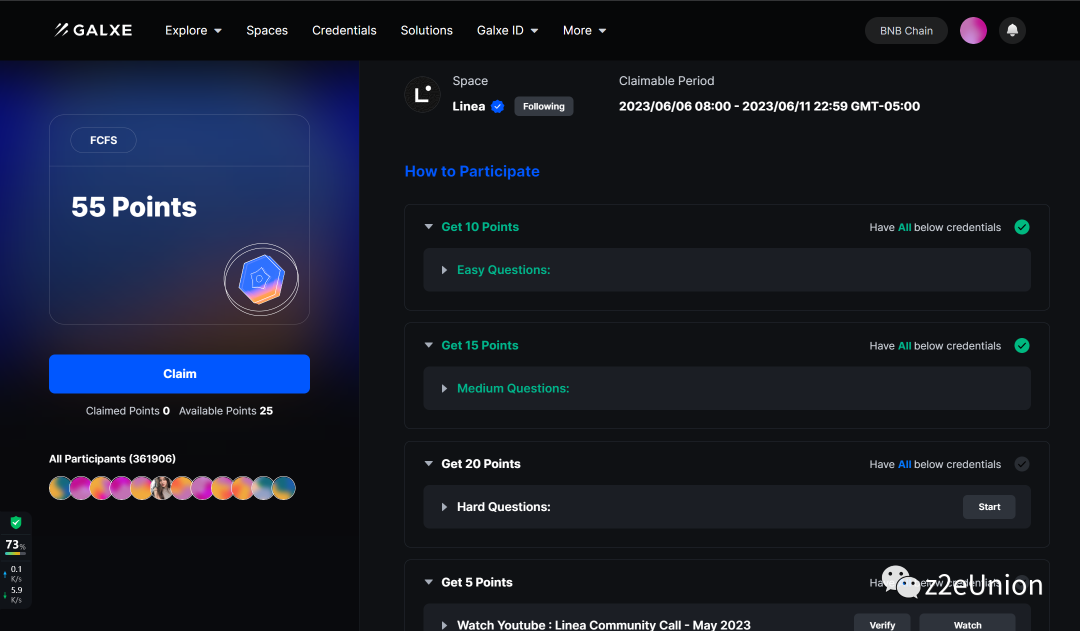The image size is (1080, 631).
Task: Click the Linea space logo icon
Action: pos(422,95)
